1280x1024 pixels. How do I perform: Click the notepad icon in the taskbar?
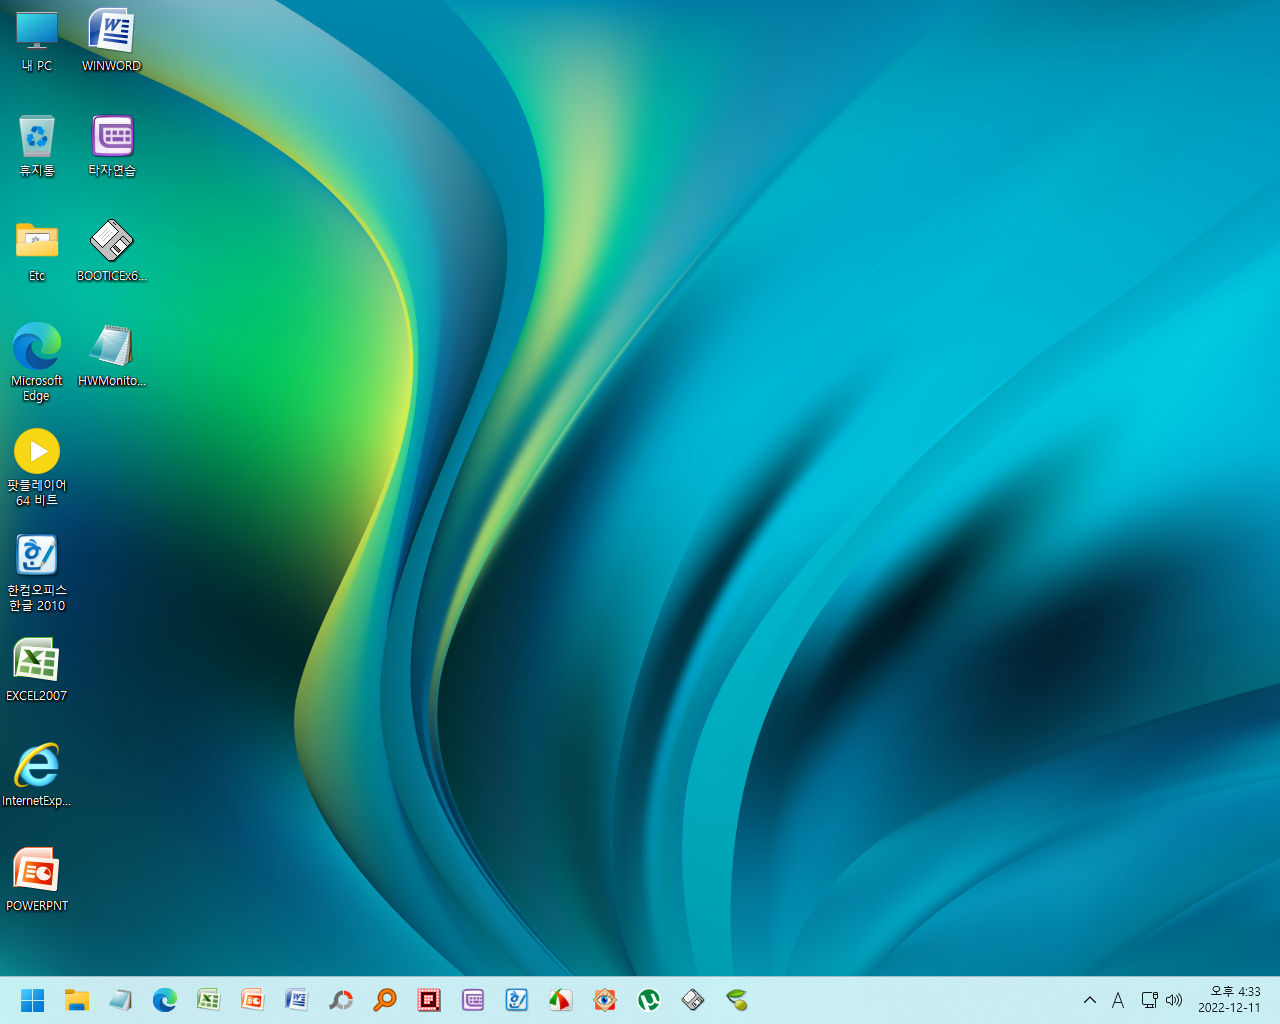(121, 1000)
